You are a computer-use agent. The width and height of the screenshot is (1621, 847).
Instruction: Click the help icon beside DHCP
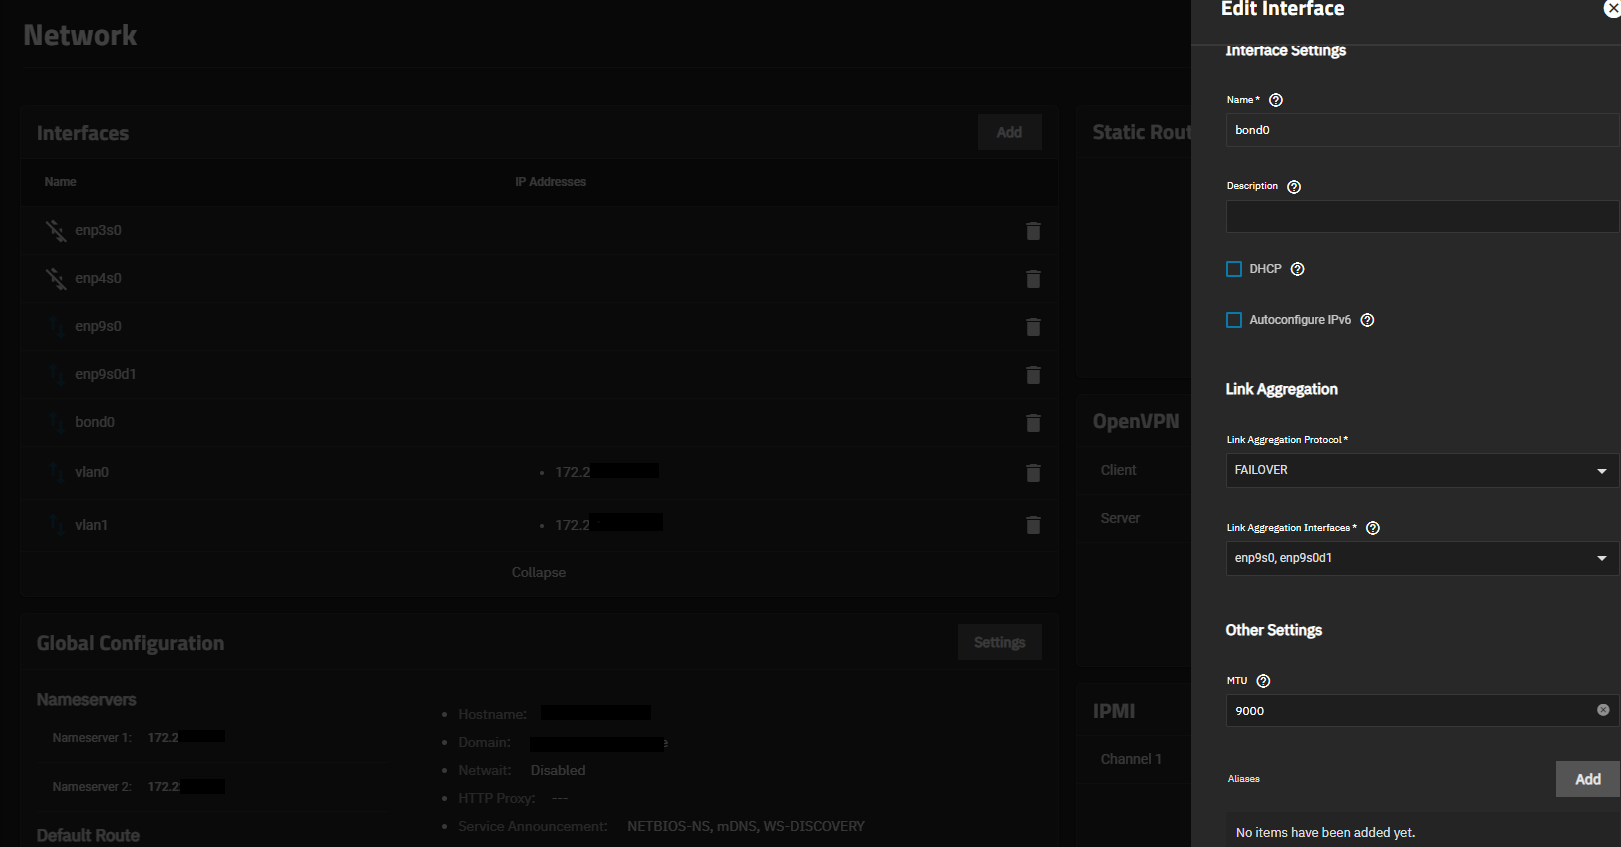click(1297, 269)
